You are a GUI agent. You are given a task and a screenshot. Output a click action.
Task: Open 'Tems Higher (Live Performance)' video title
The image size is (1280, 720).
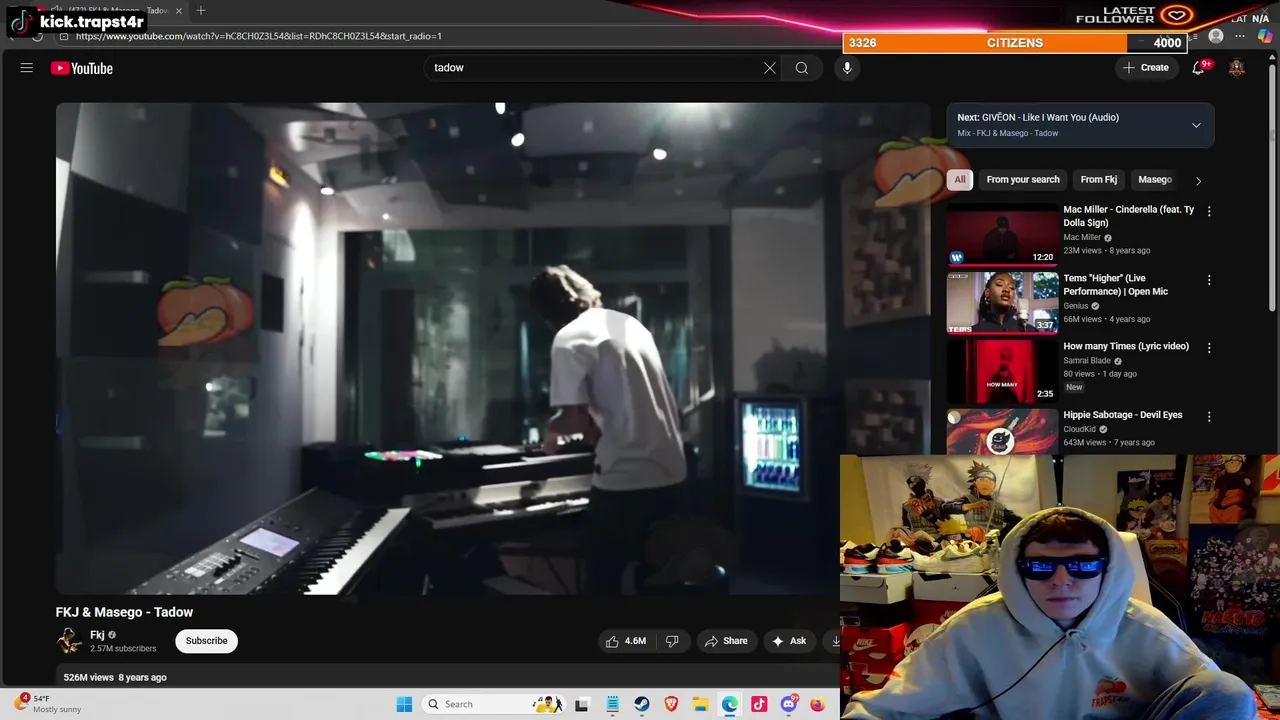pyautogui.click(x=1116, y=285)
